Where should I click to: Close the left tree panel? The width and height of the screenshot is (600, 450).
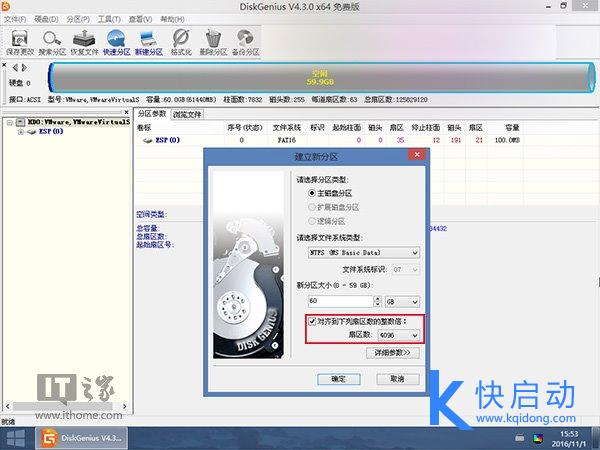[126, 112]
